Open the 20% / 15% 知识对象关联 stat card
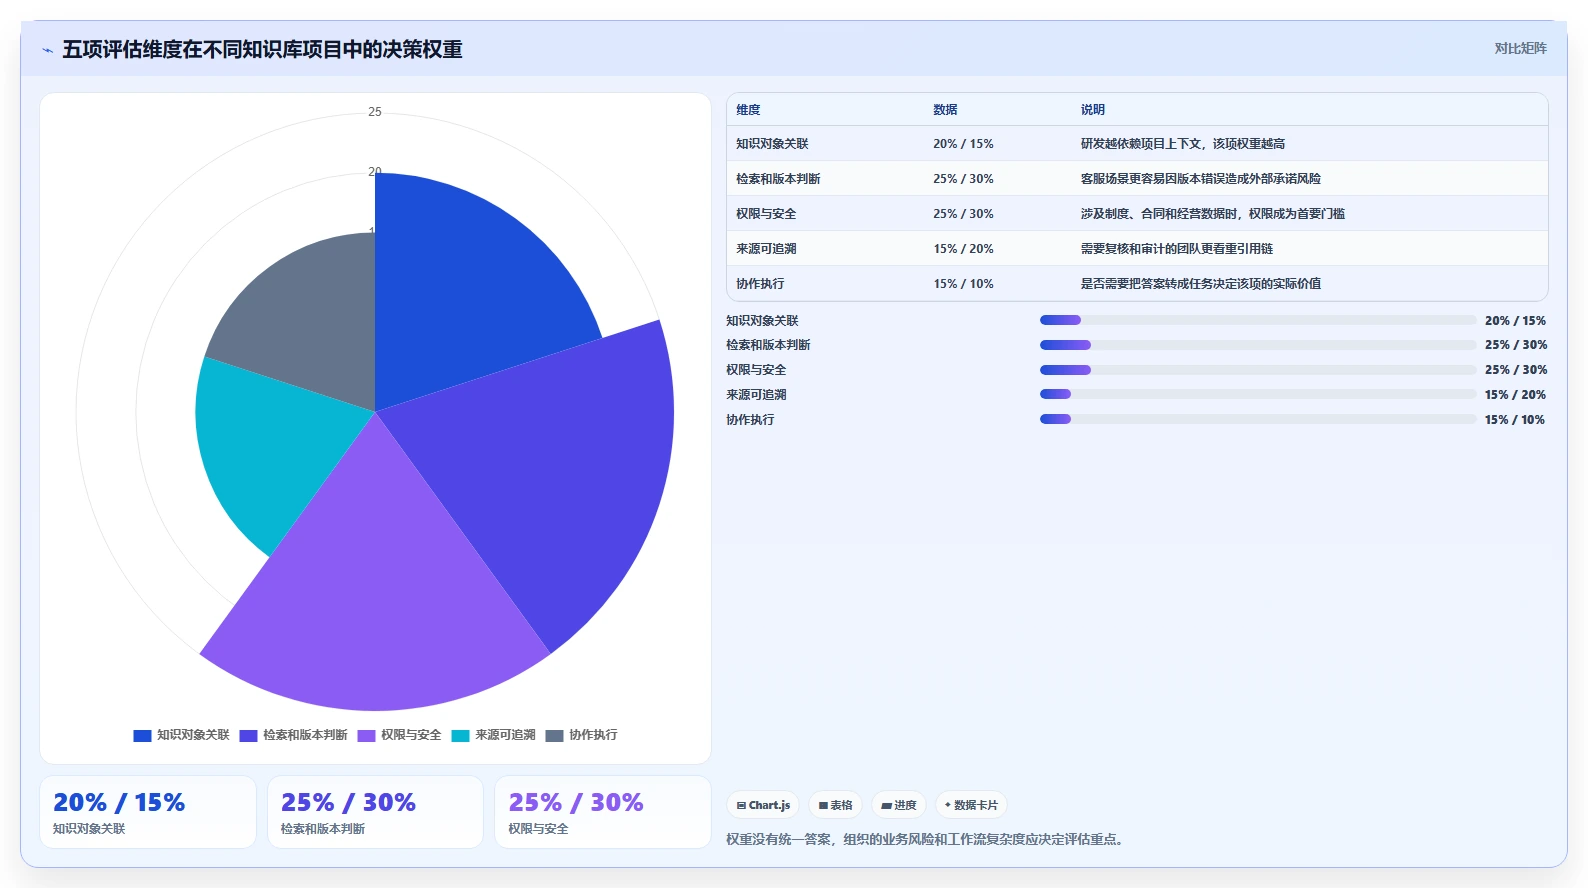 tap(148, 812)
